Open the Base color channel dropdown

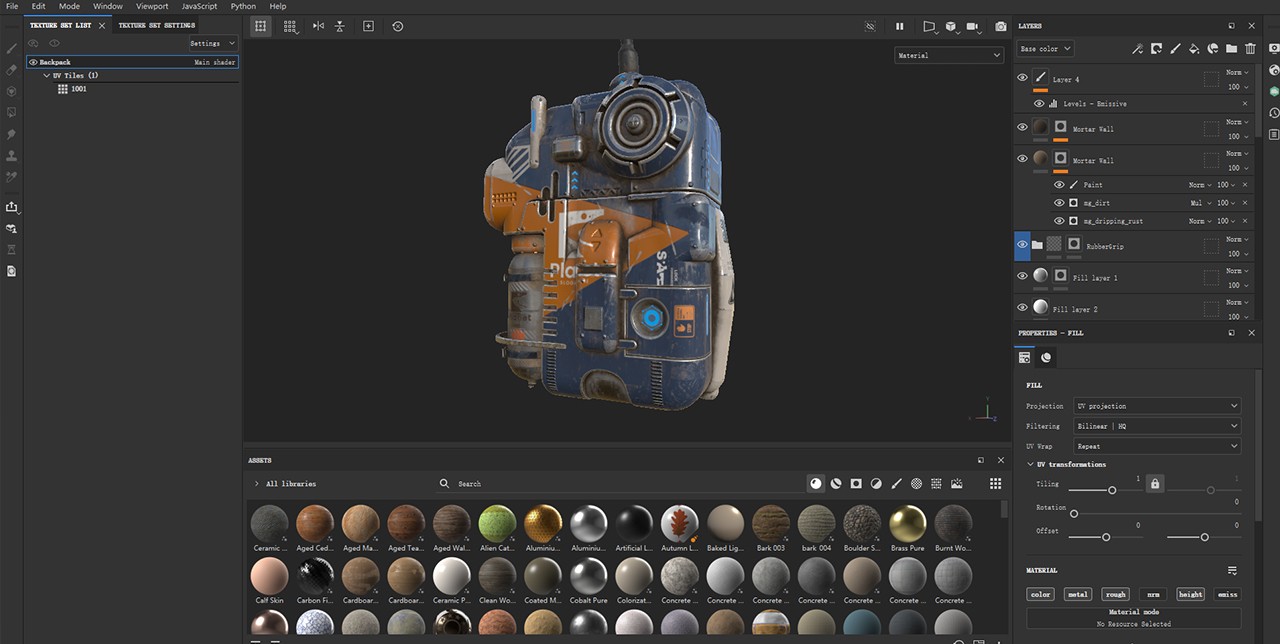point(1044,48)
